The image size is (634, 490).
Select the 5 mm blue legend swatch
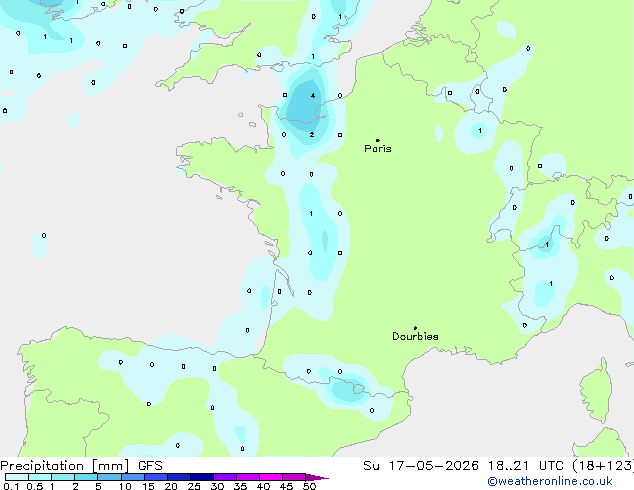pyautogui.click(x=109, y=477)
